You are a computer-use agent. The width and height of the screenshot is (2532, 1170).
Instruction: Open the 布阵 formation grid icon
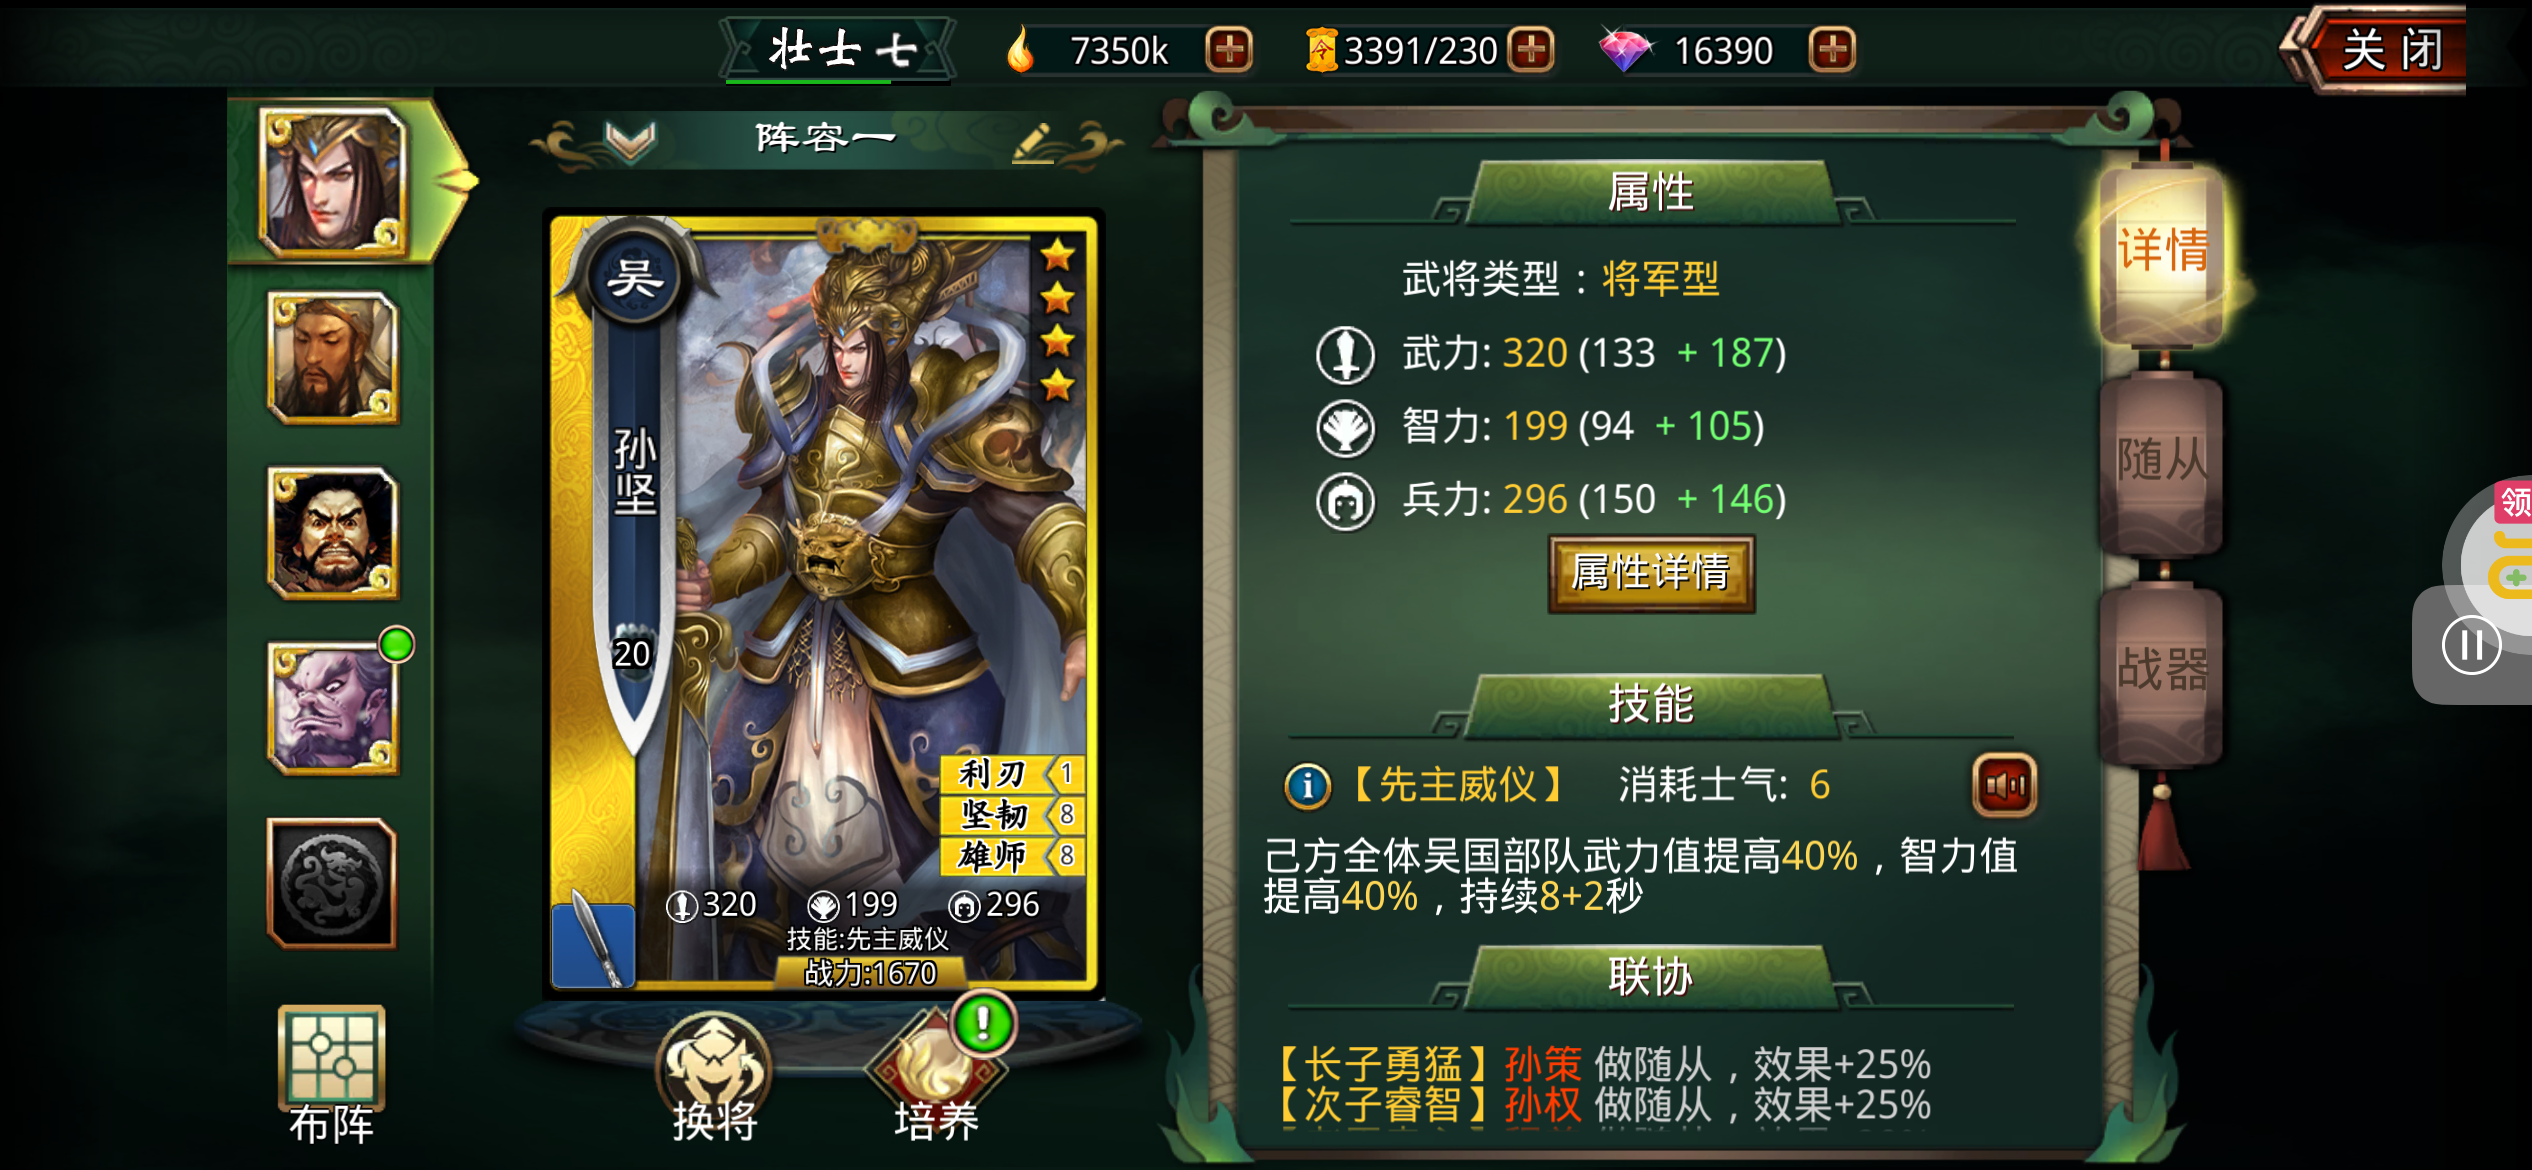[x=331, y=1074]
